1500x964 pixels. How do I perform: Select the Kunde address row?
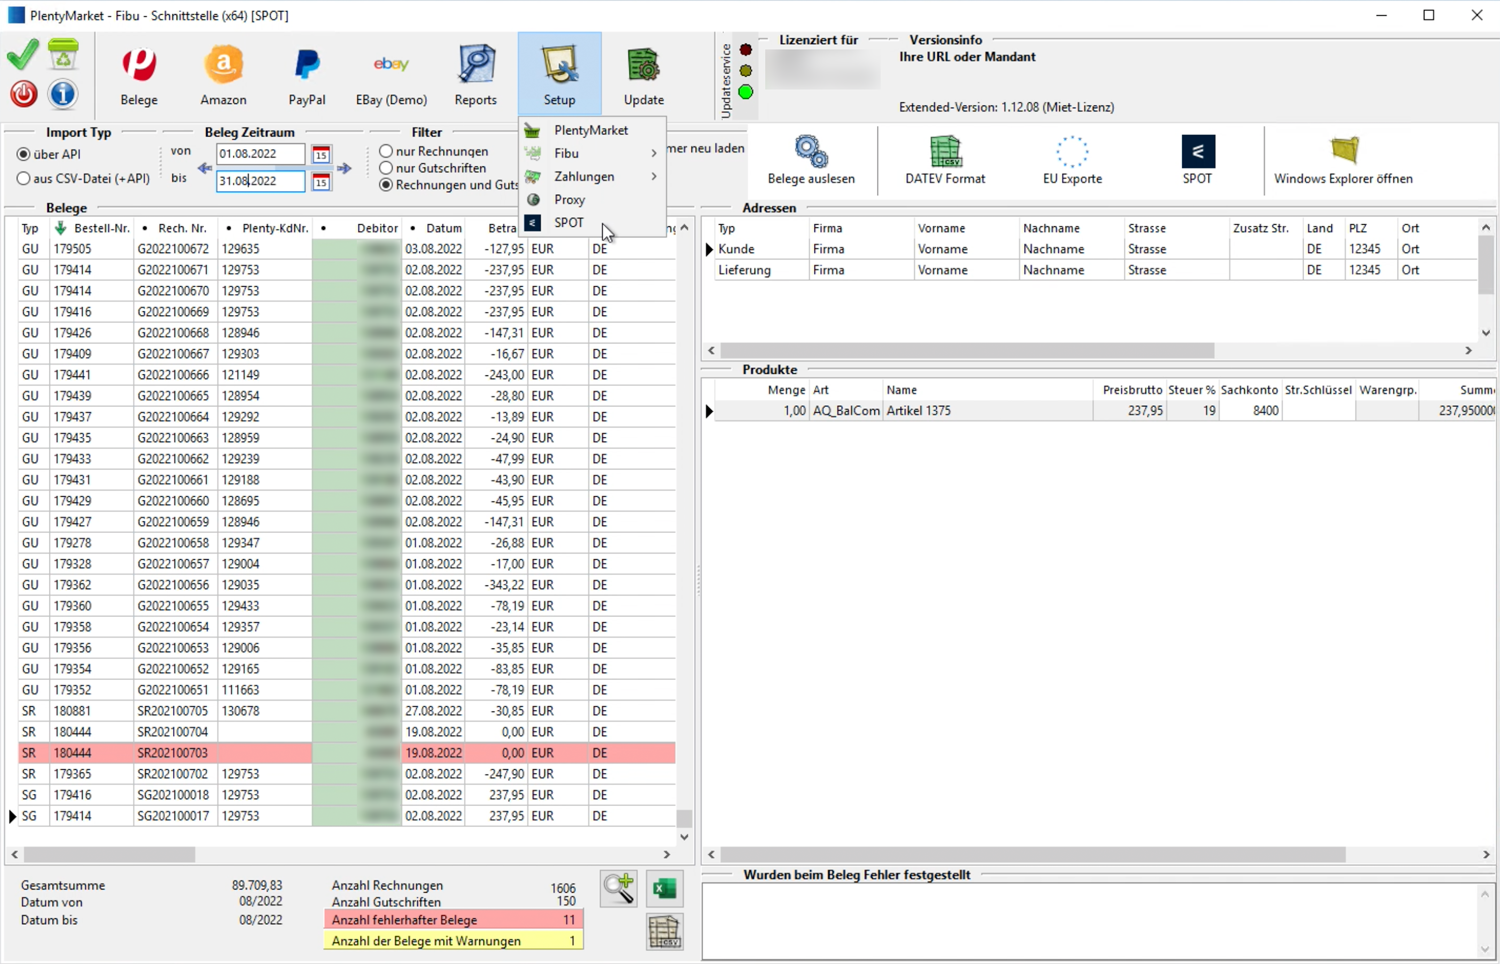point(1096,249)
